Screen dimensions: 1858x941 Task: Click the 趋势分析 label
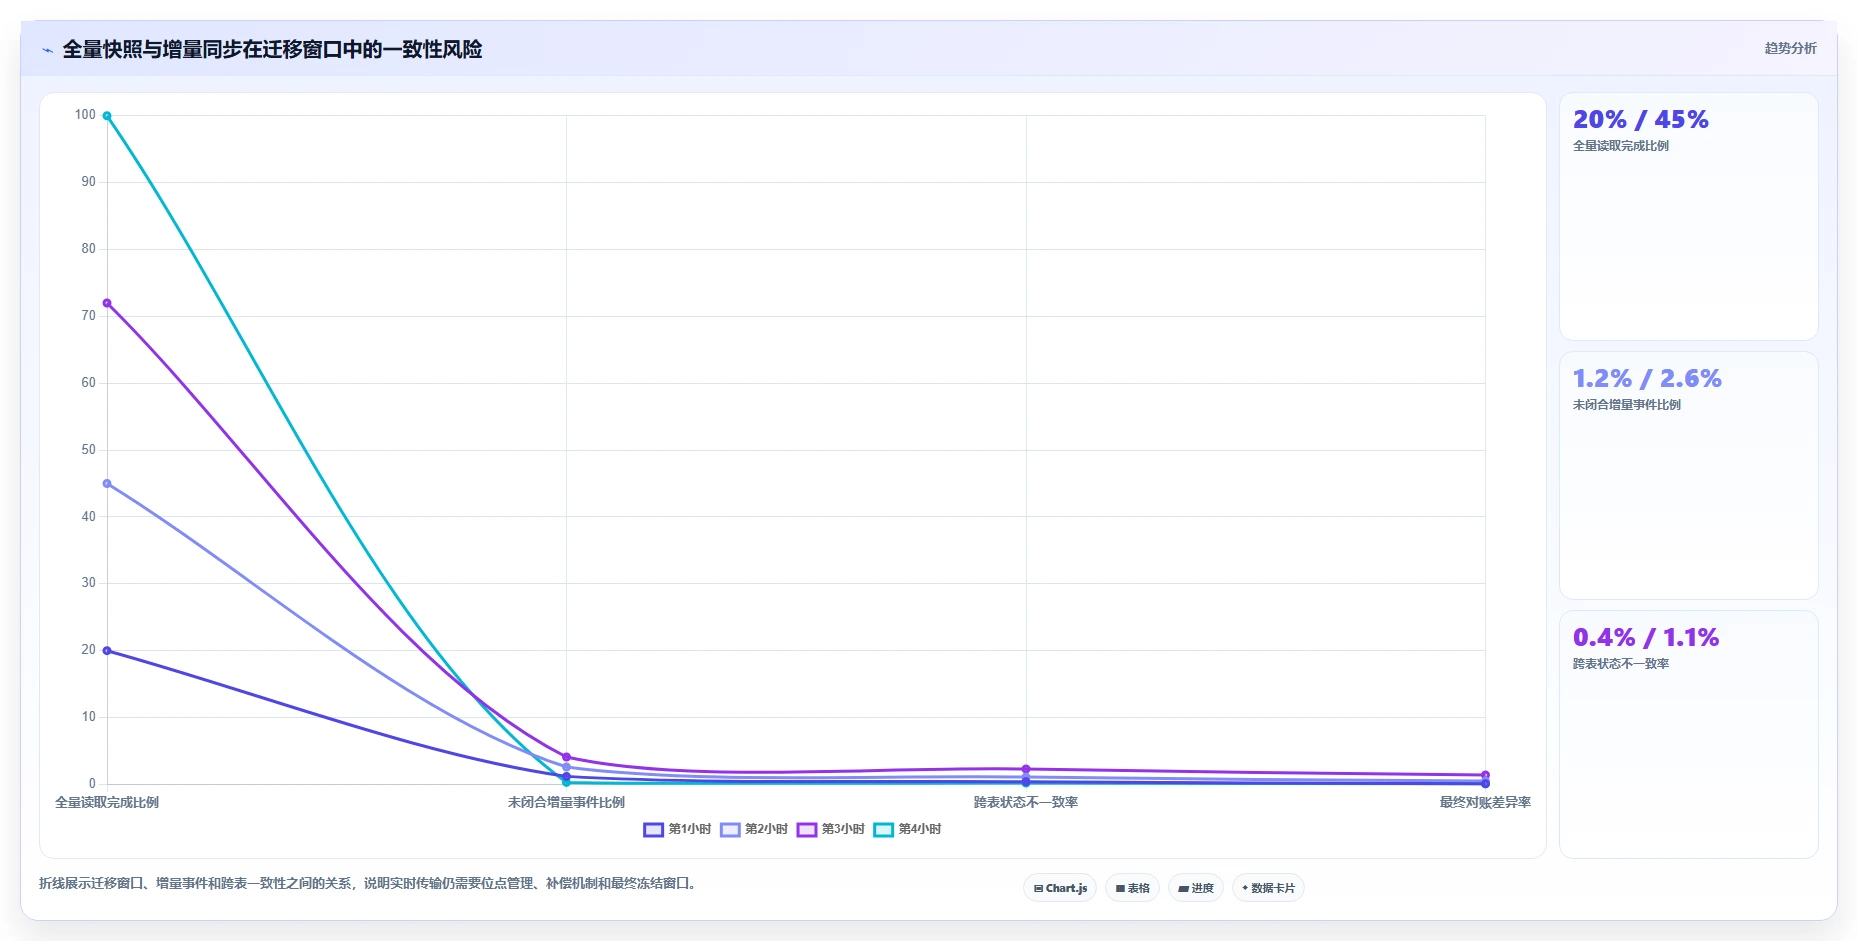click(1790, 48)
